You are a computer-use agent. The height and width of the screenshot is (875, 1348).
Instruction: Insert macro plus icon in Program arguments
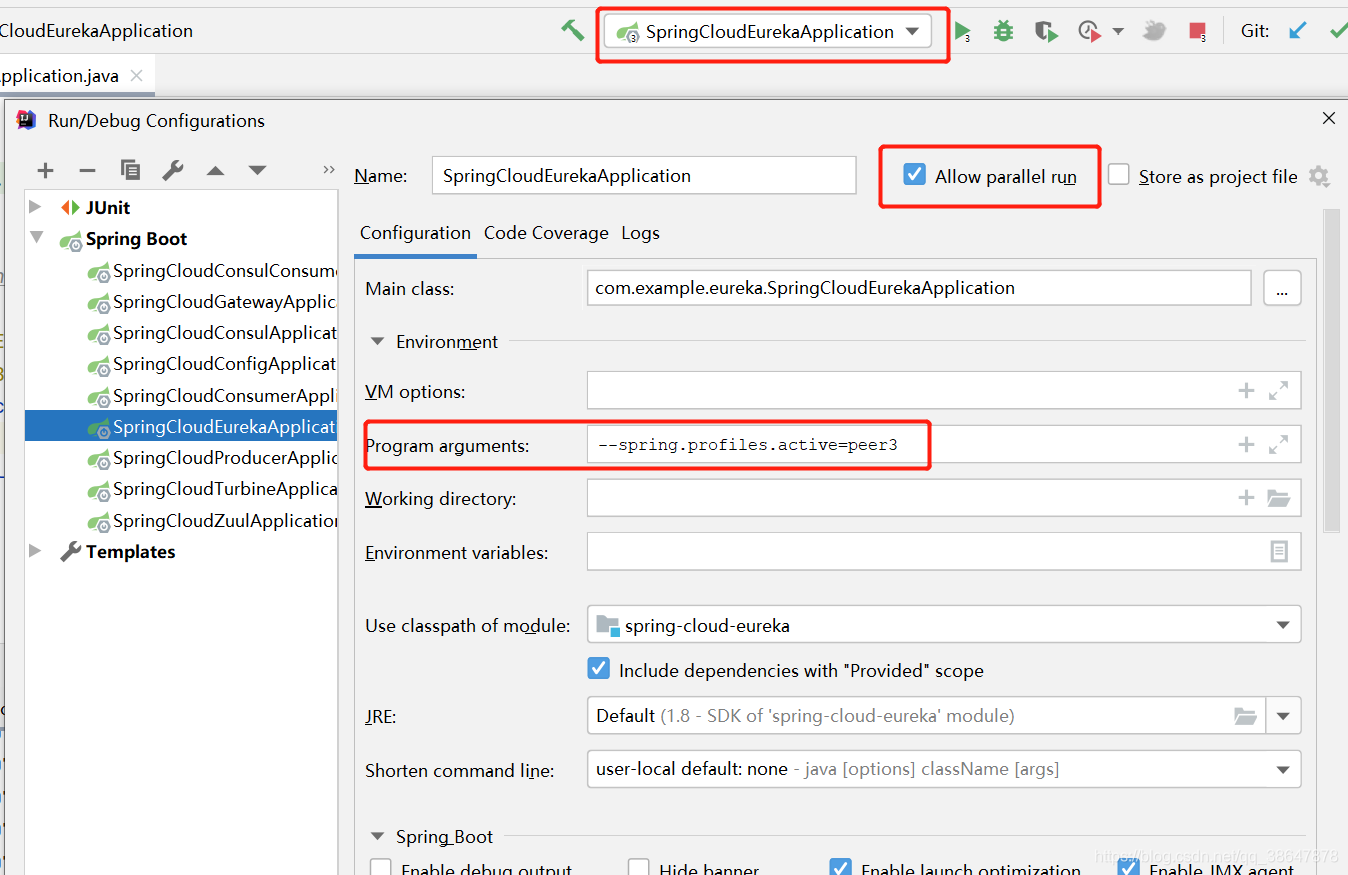coord(1246,445)
